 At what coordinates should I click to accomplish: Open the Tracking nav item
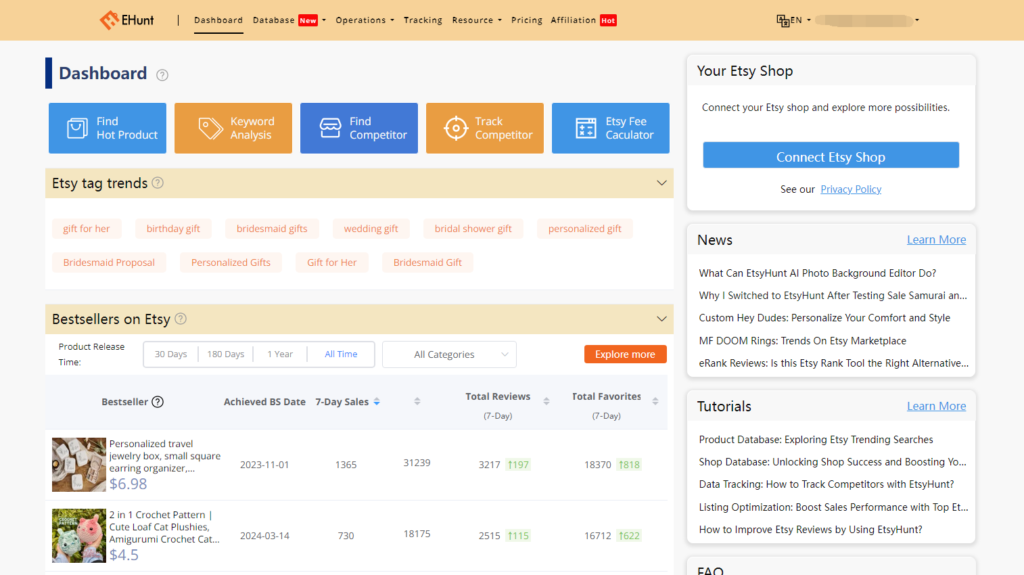pyautogui.click(x=423, y=20)
